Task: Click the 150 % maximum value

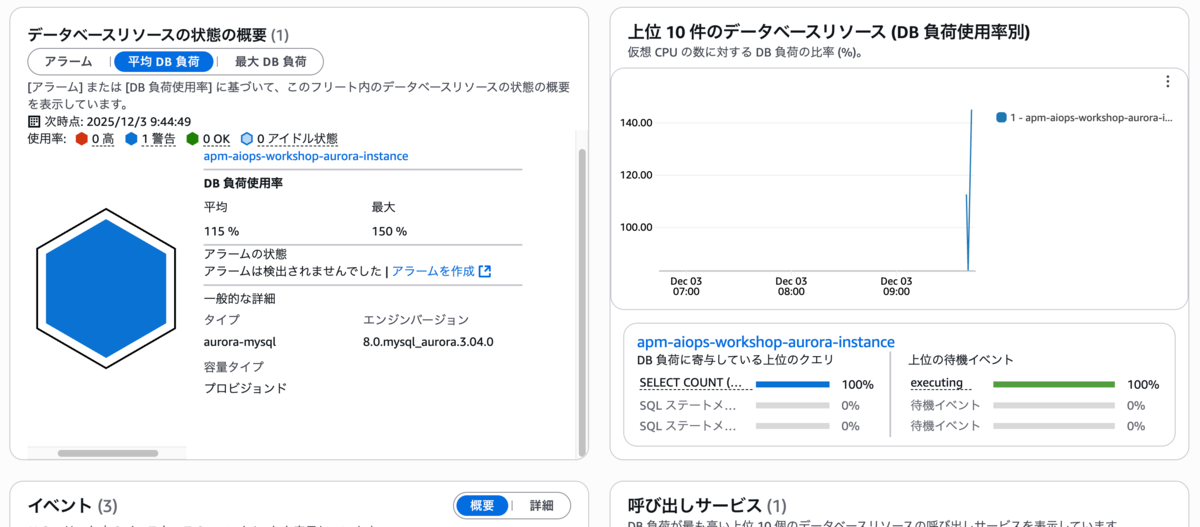Action: point(389,231)
